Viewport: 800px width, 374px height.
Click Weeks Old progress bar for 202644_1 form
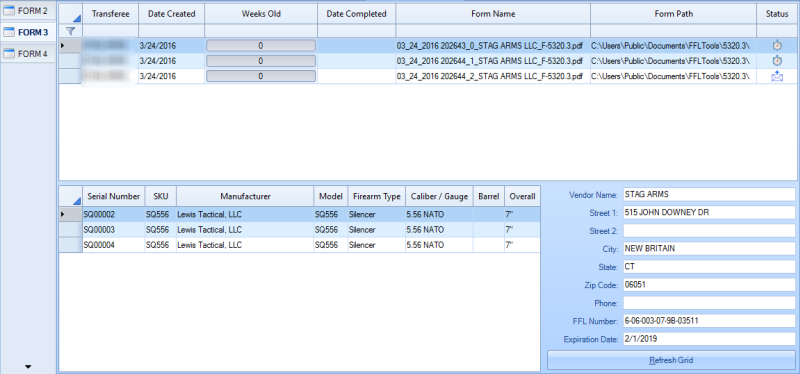tap(261, 61)
